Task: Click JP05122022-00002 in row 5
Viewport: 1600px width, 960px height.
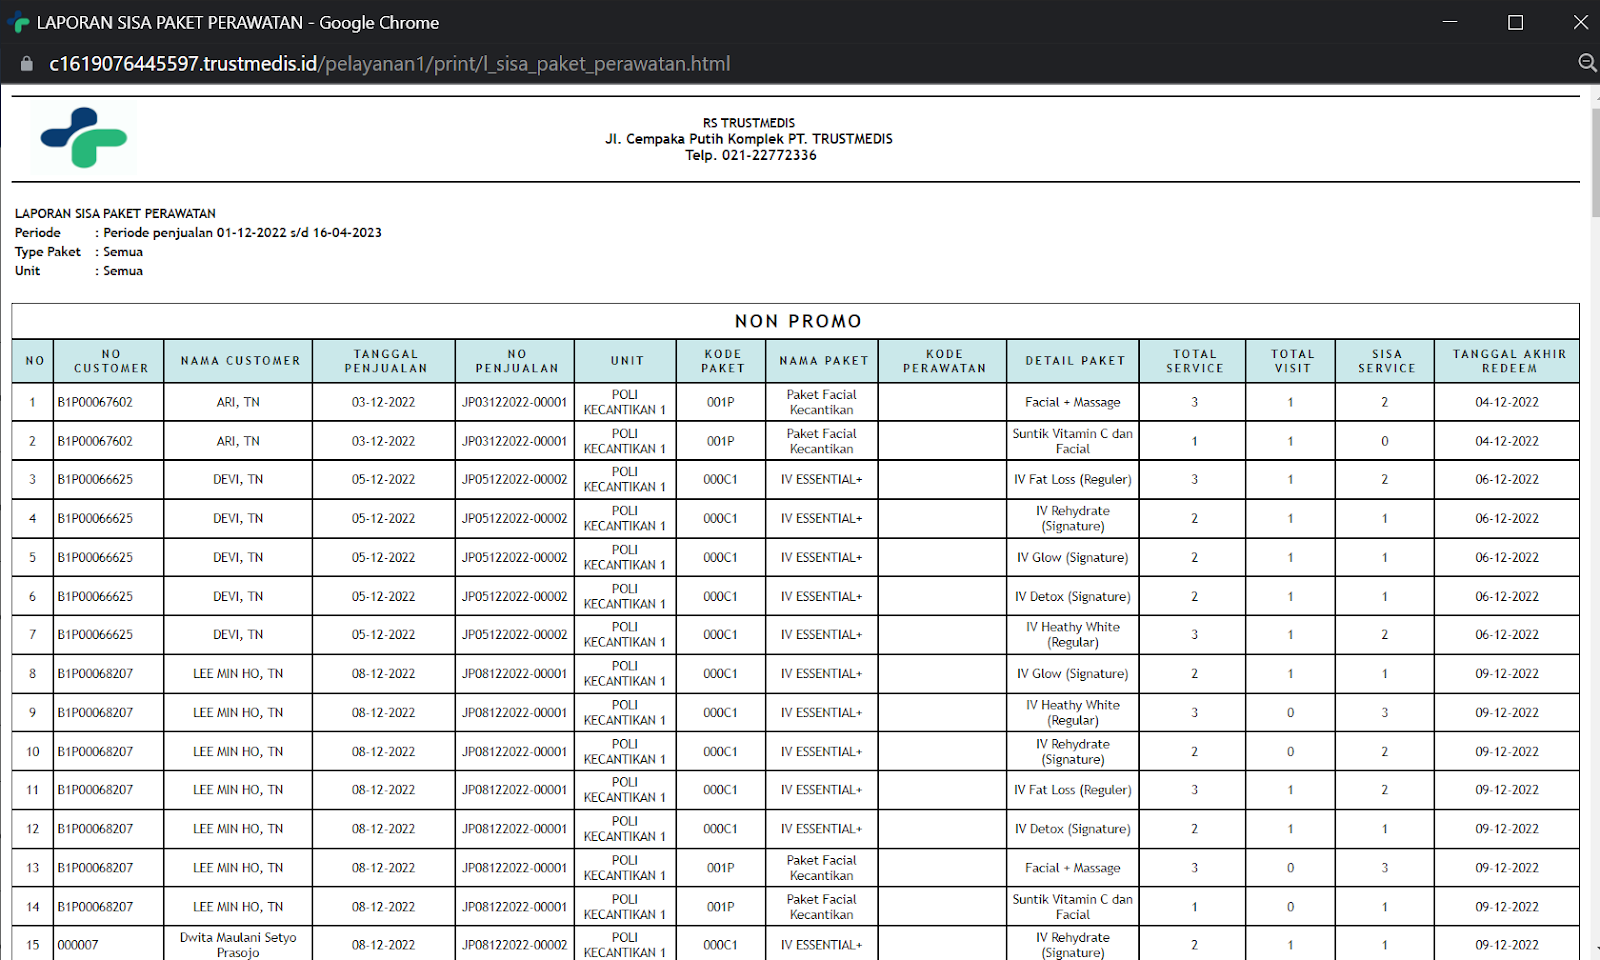Action: coord(514,557)
